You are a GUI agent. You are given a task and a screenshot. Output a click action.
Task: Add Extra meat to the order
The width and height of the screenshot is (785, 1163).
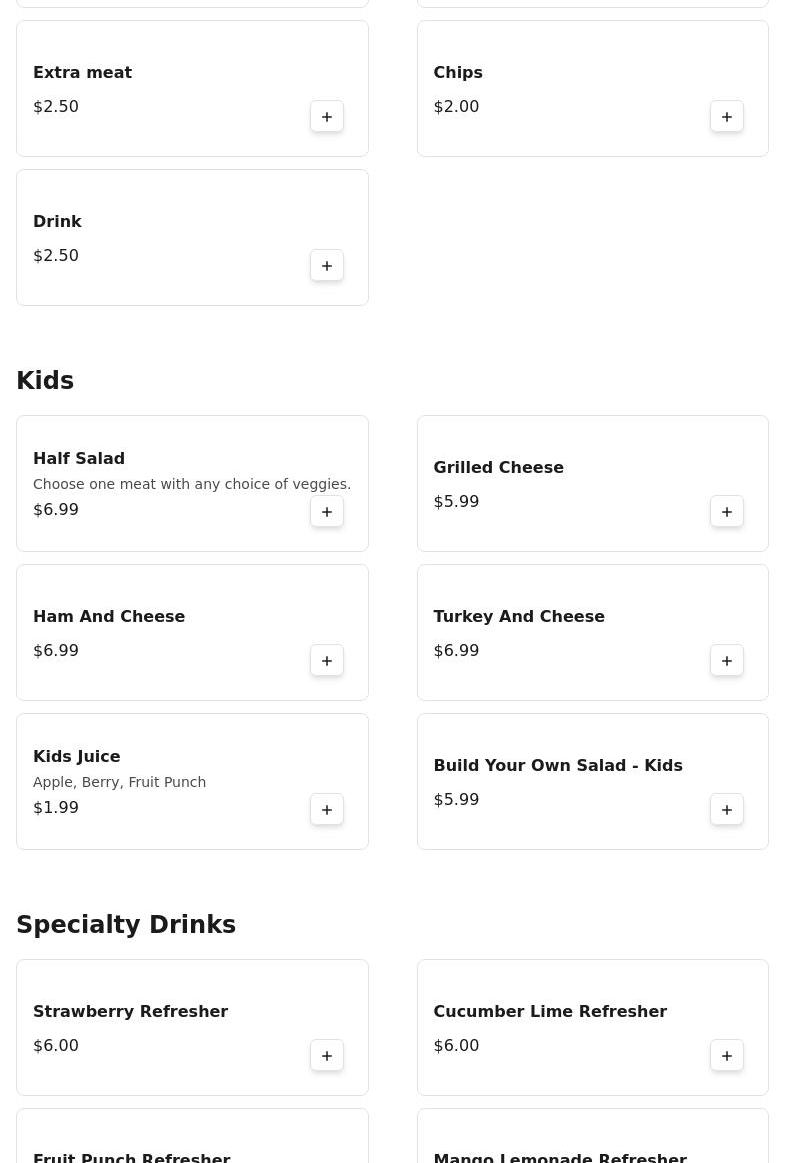(x=327, y=117)
